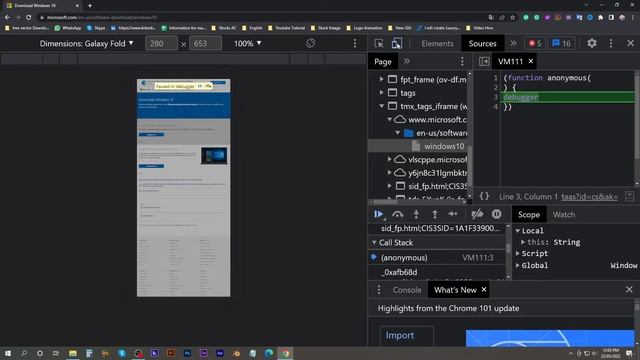640x360 pixels.
Task: Switch to the Elements tab
Action: 437,43
